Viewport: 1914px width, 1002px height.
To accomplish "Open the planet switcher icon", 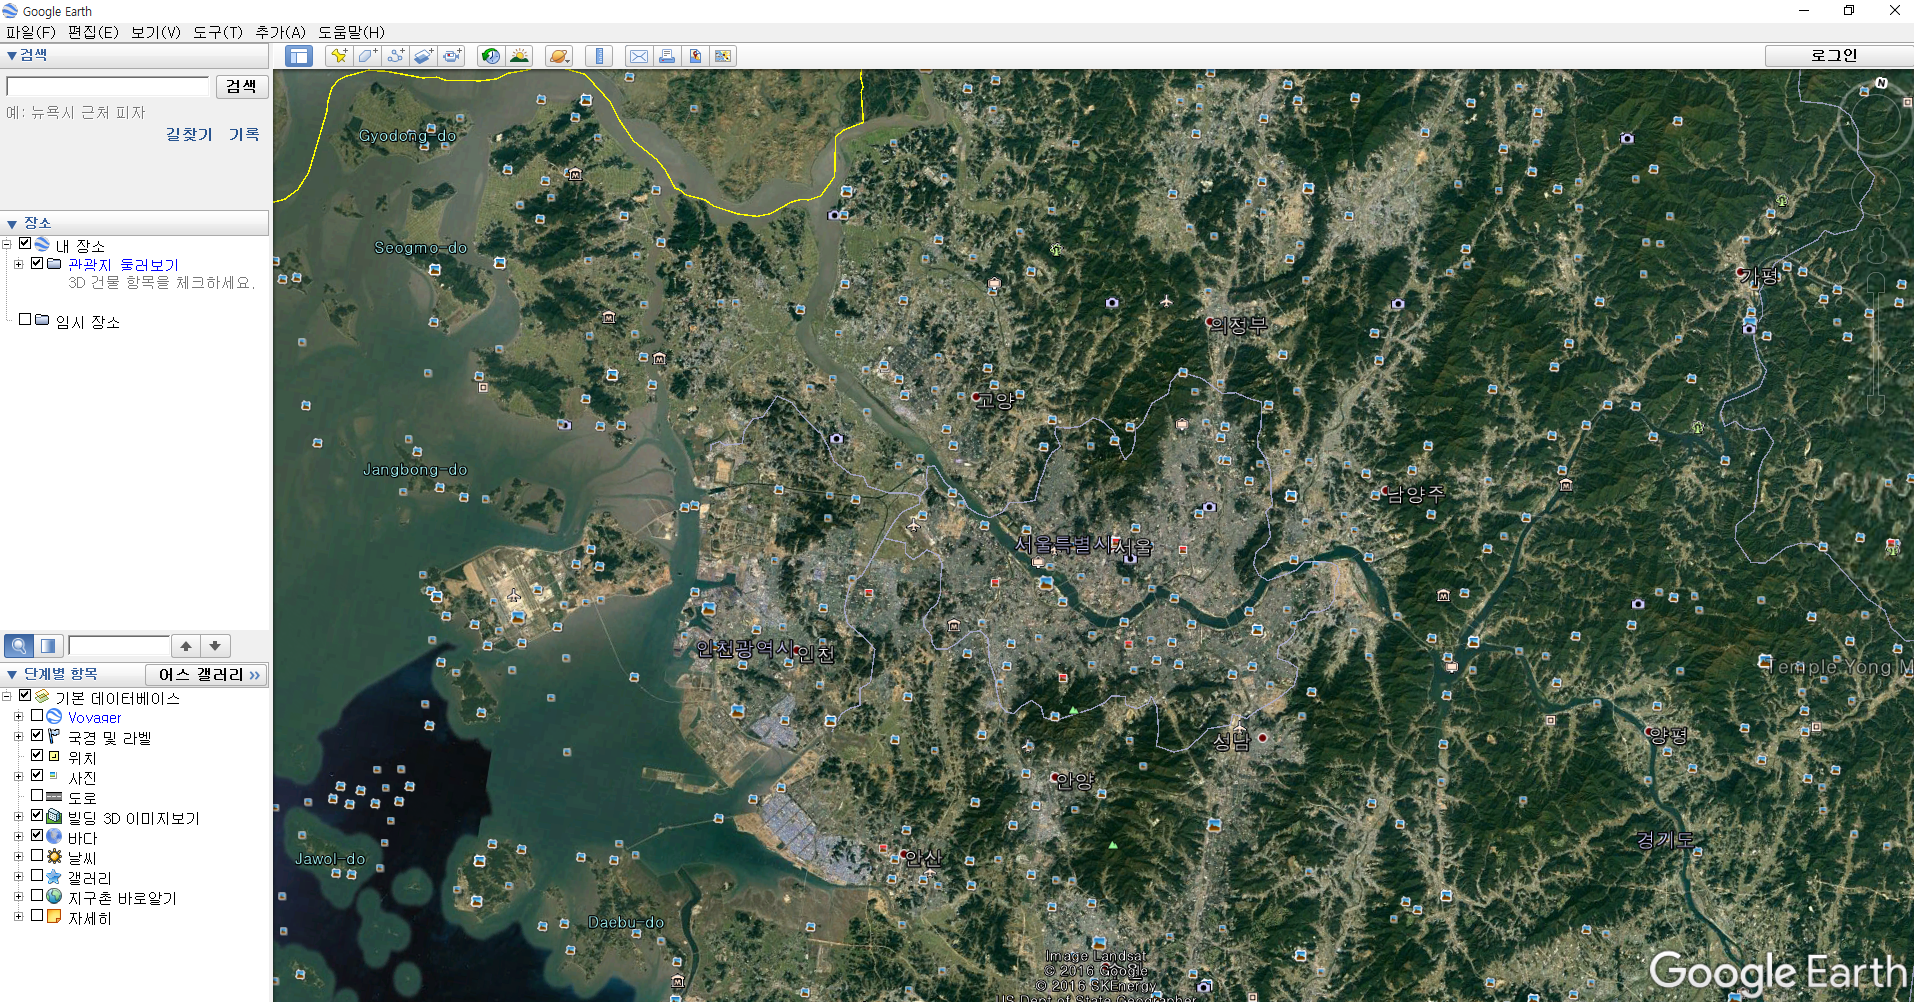I will click(559, 56).
